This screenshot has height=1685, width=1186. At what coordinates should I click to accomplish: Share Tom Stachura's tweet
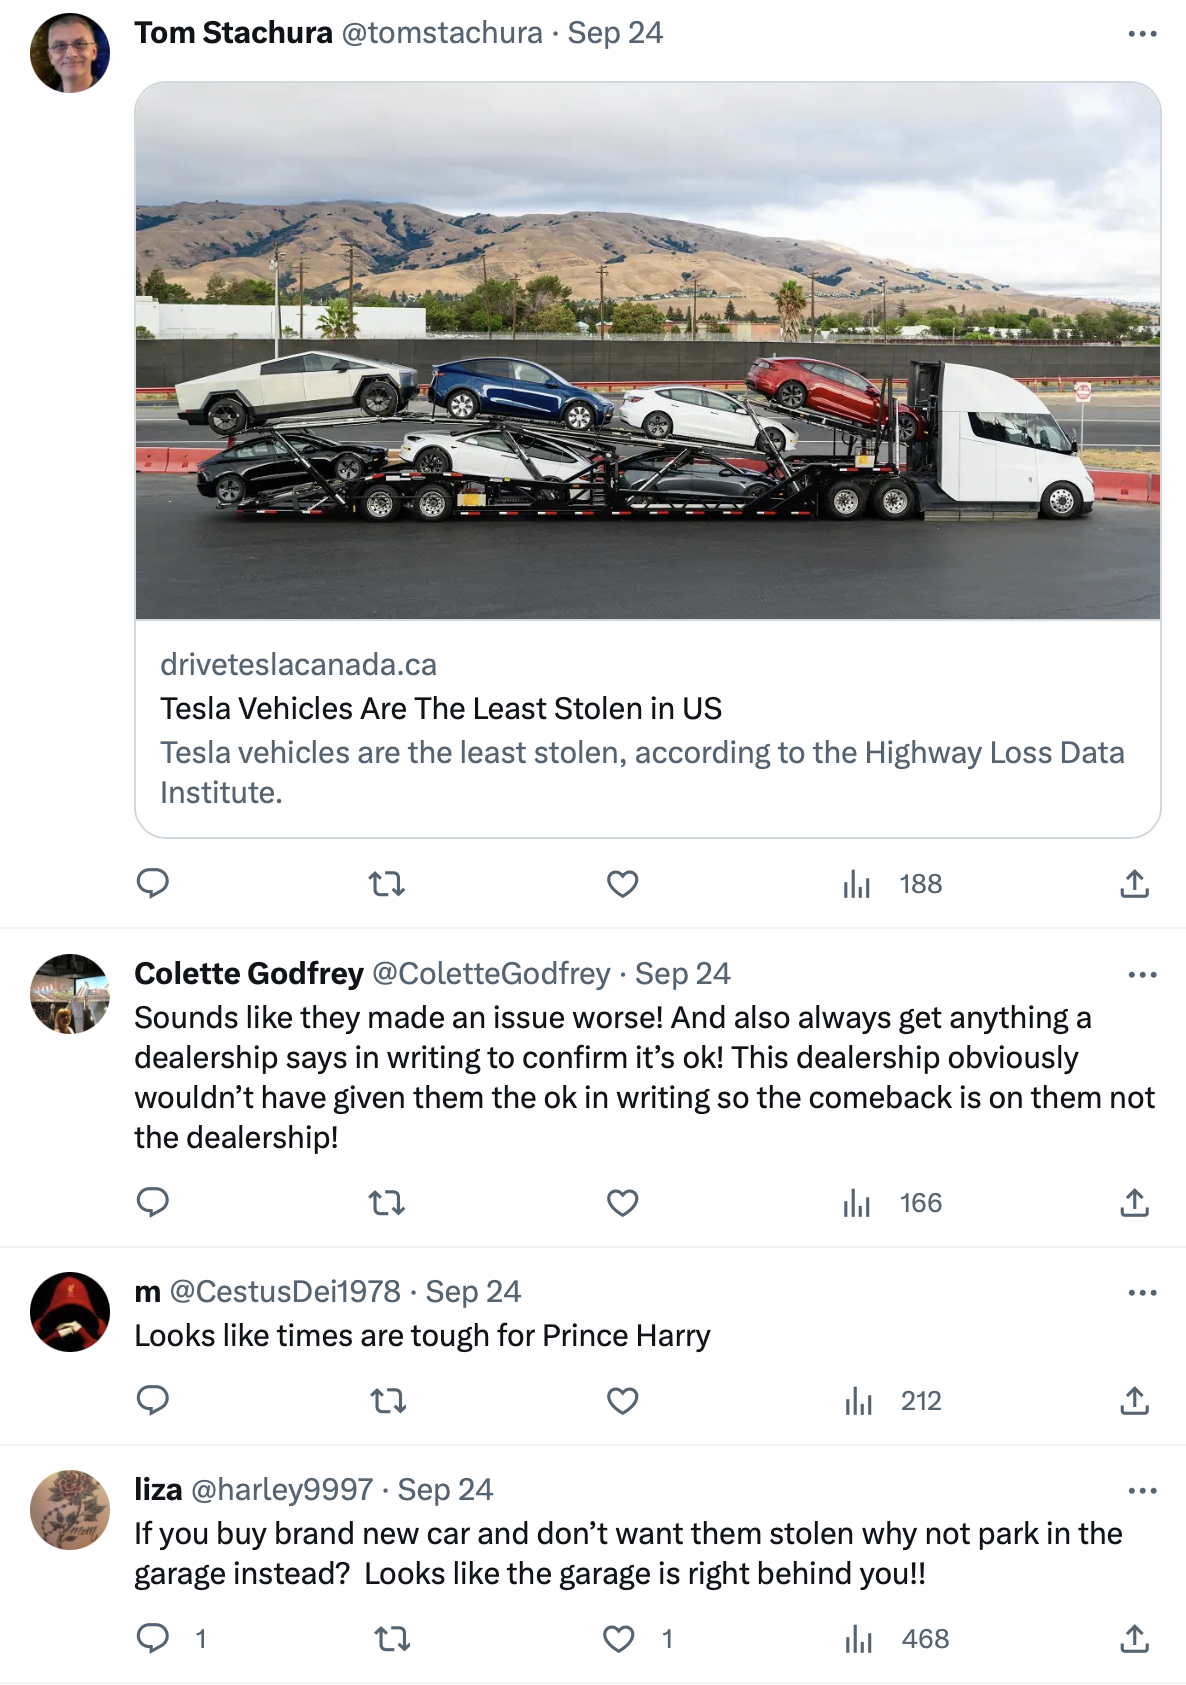pyautogui.click(x=1134, y=884)
